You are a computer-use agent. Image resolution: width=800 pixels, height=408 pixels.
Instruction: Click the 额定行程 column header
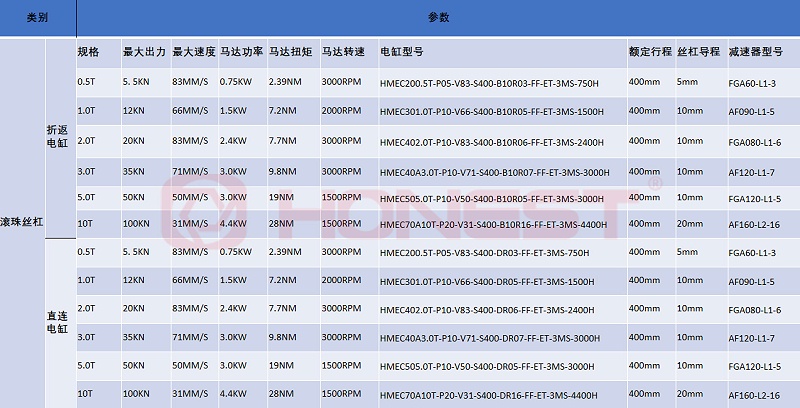[648, 51]
